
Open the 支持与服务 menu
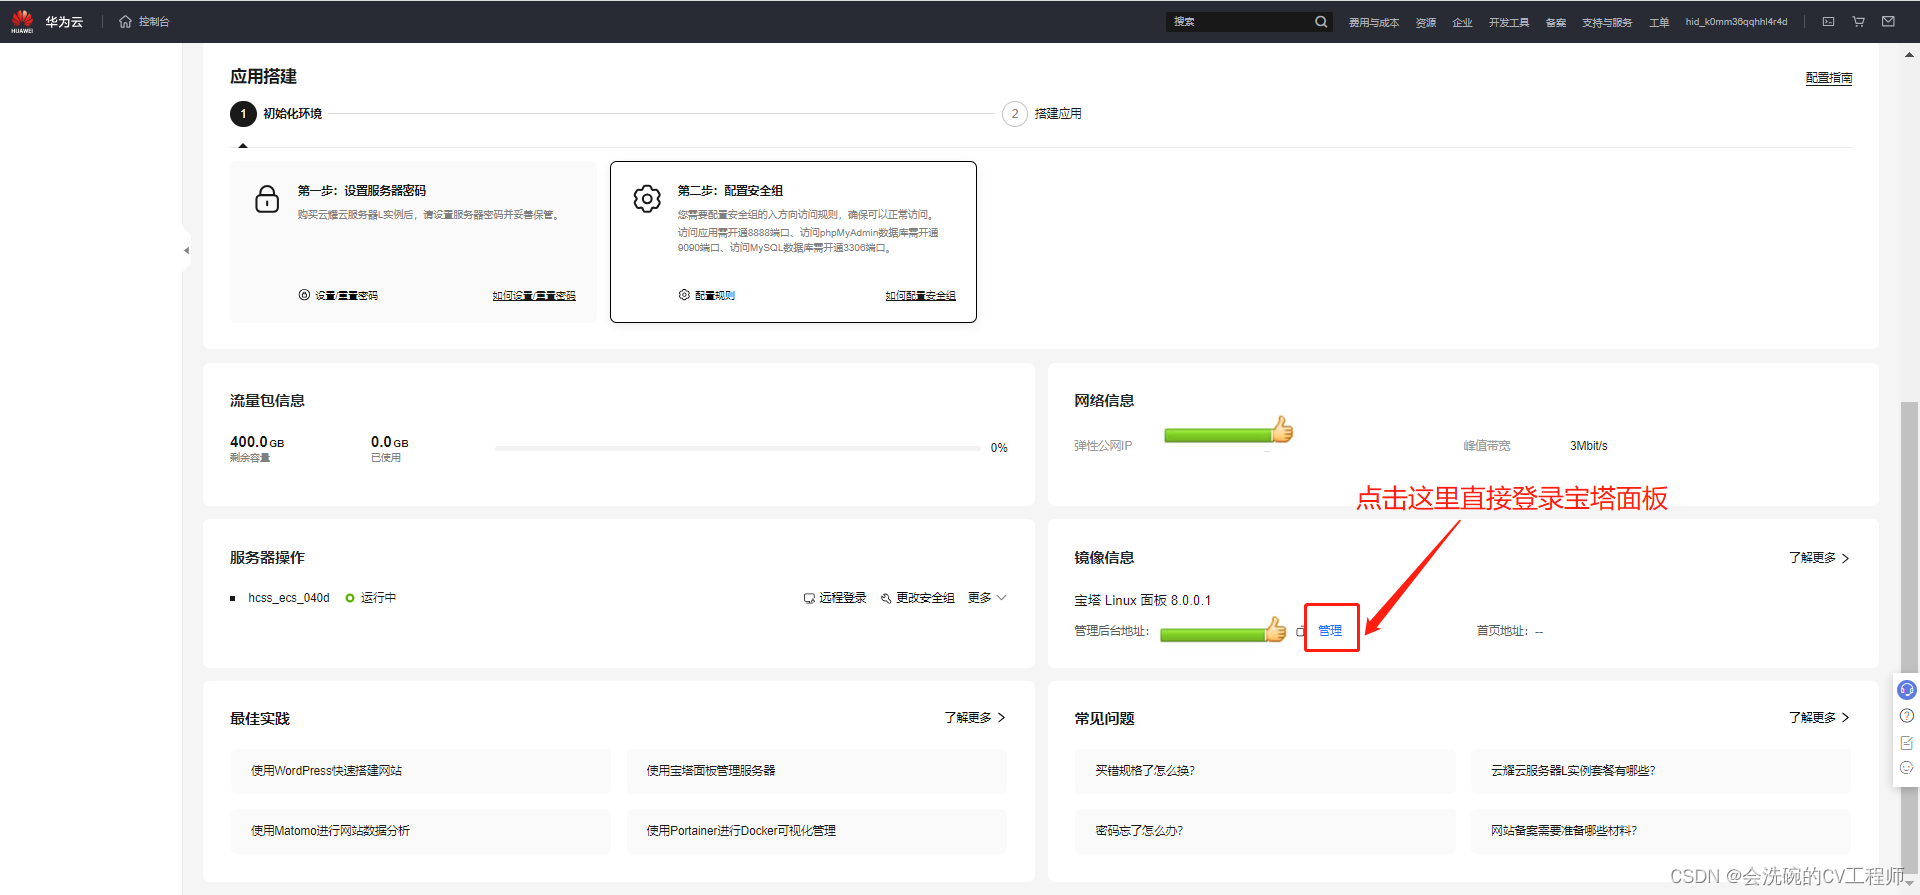click(1606, 22)
